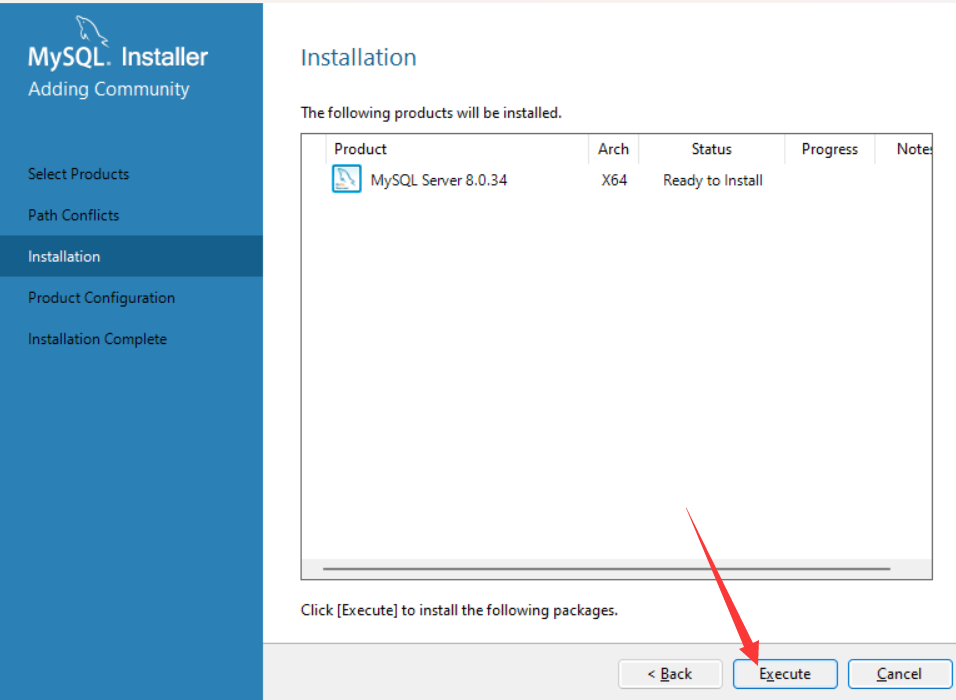956x700 pixels.
Task: Click the MySQL dolphin logo
Action: (92, 30)
